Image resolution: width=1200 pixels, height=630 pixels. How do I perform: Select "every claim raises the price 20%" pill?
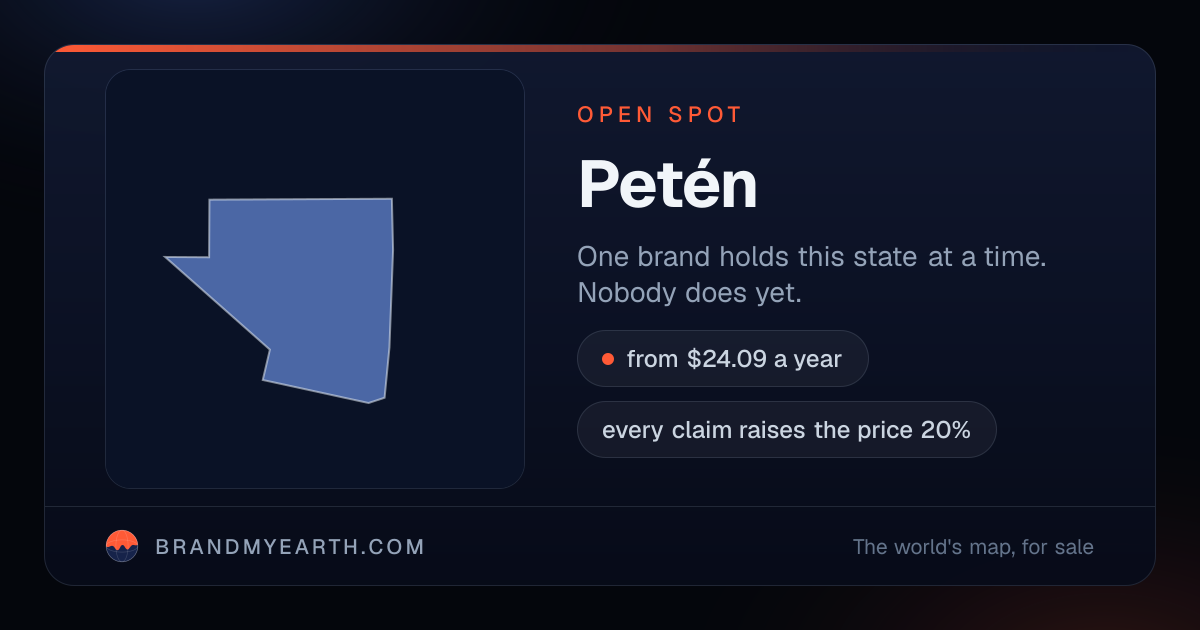click(786, 430)
